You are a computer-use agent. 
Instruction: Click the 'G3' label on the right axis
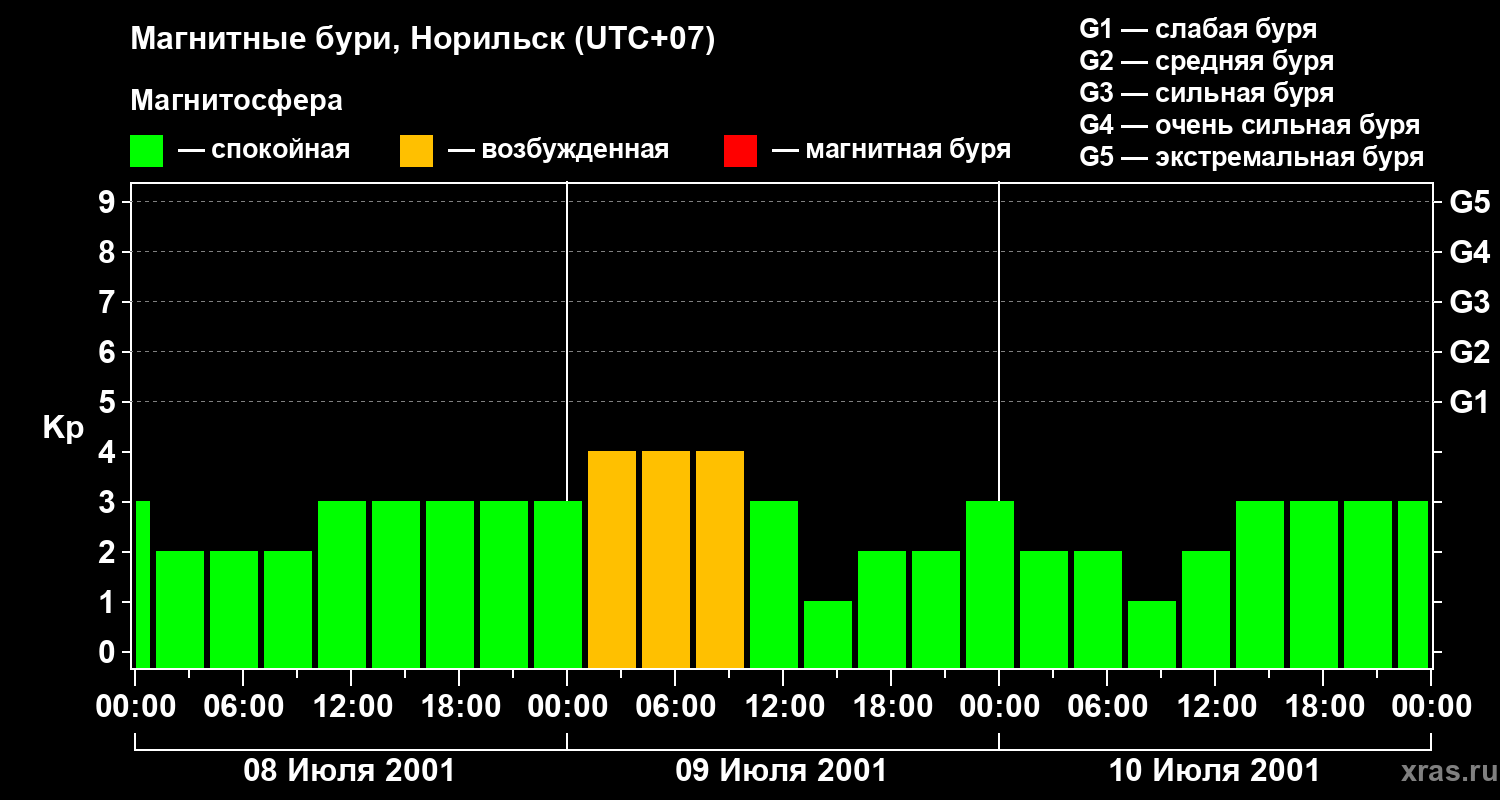click(x=1469, y=302)
